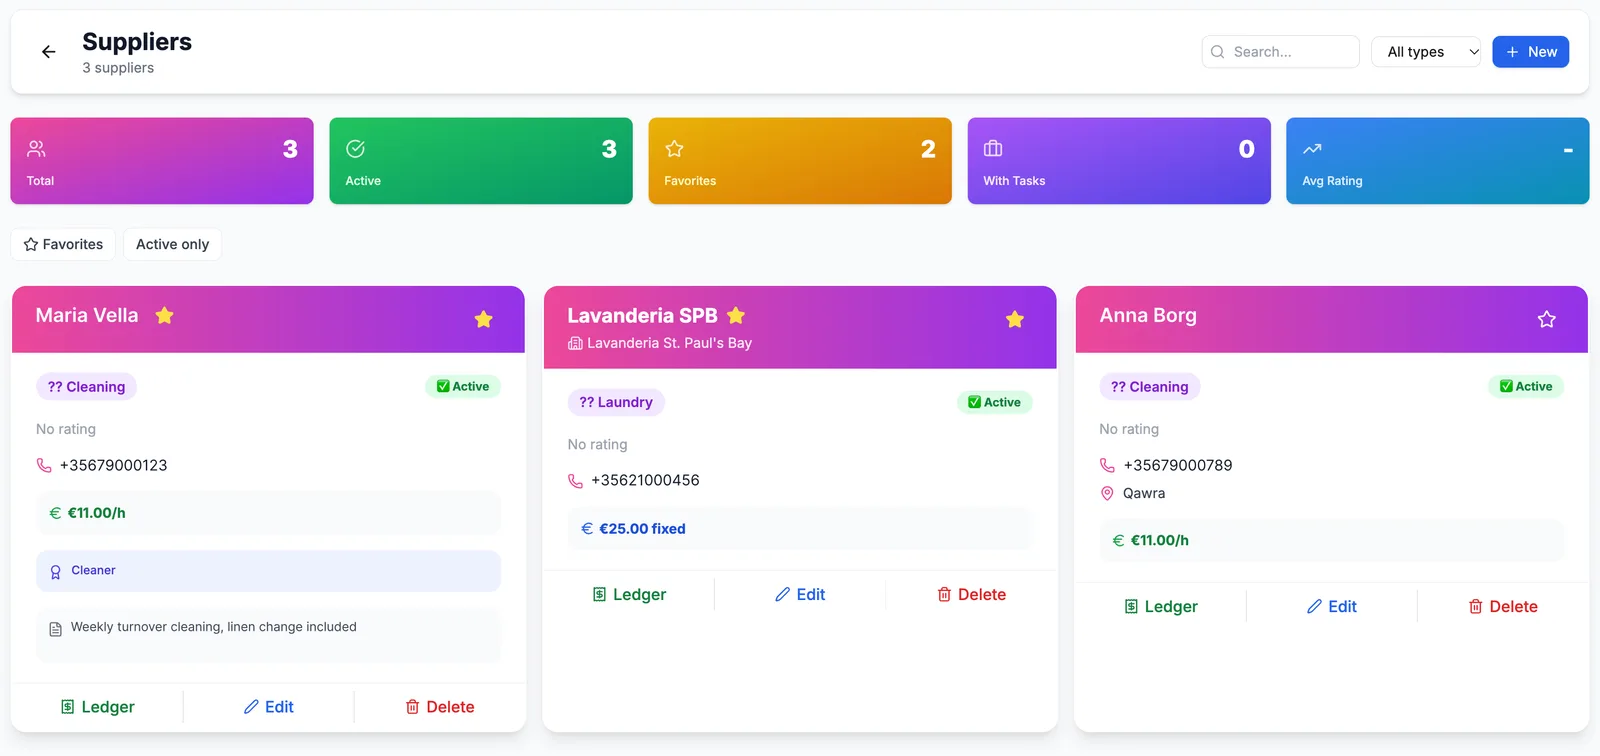Viewport: 1600px width, 756px height.
Task: Edit Maria Vella supplier
Action: point(268,707)
